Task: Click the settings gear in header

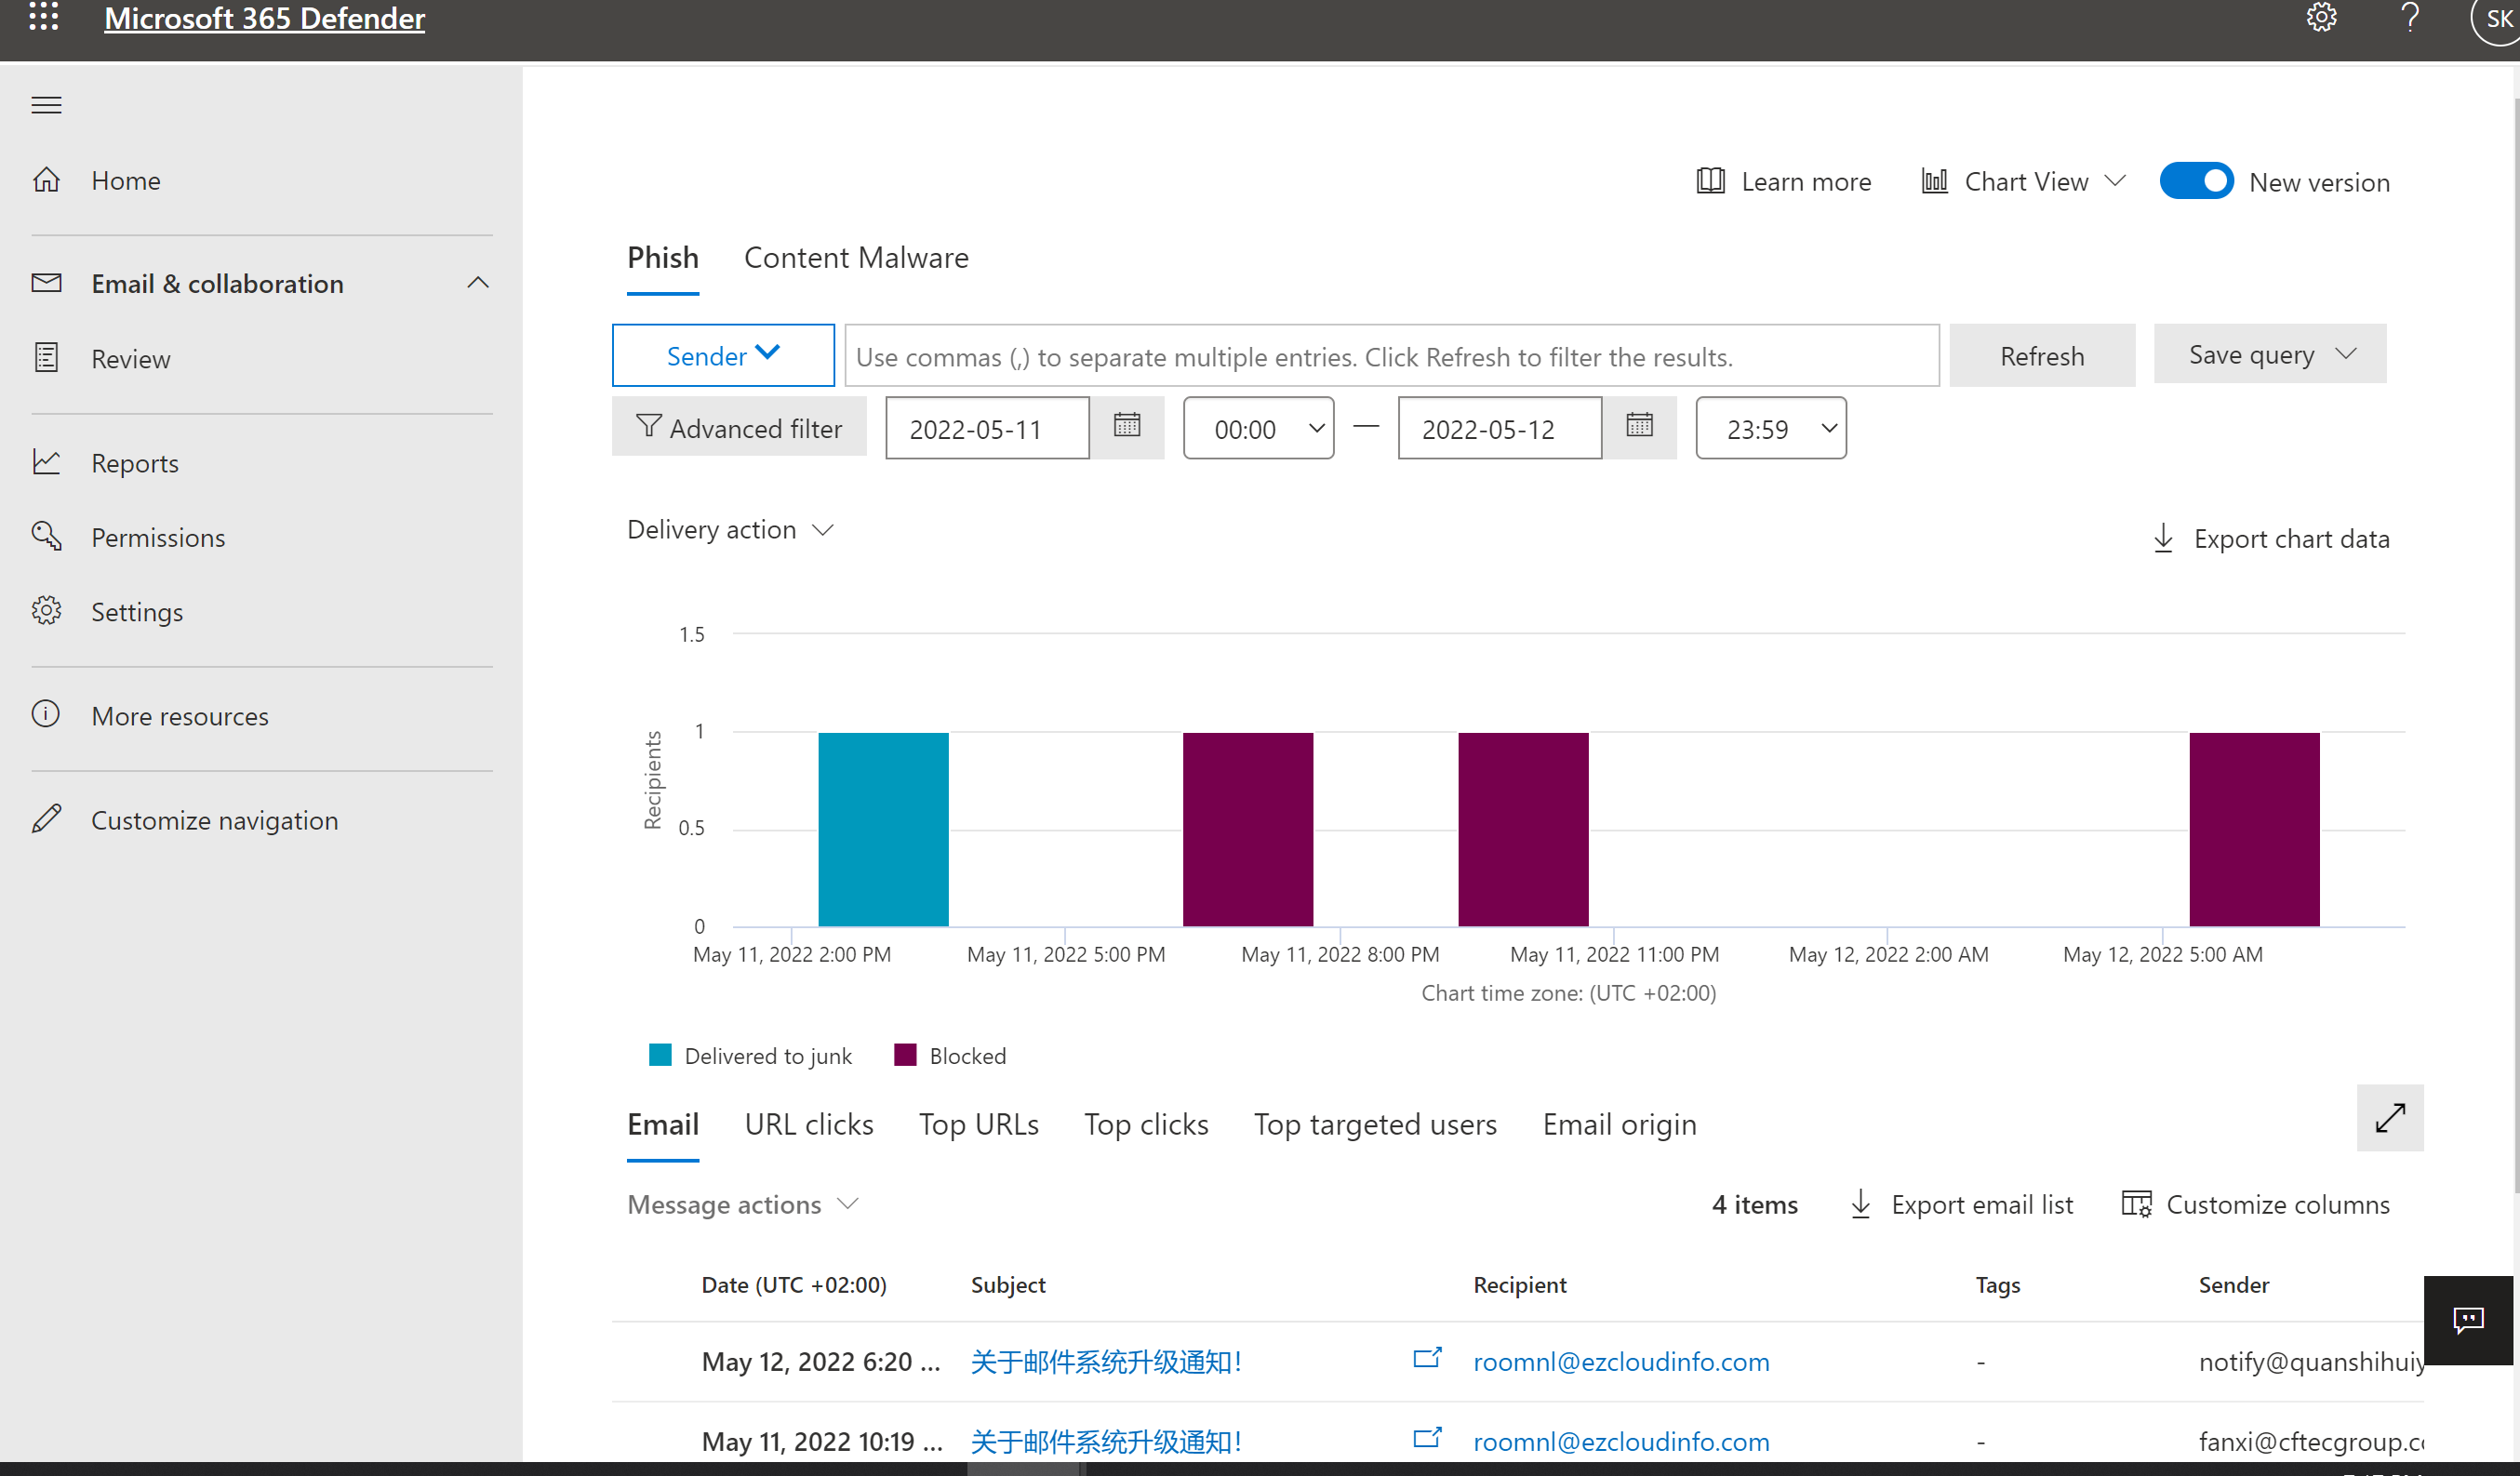Action: [2321, 17]
